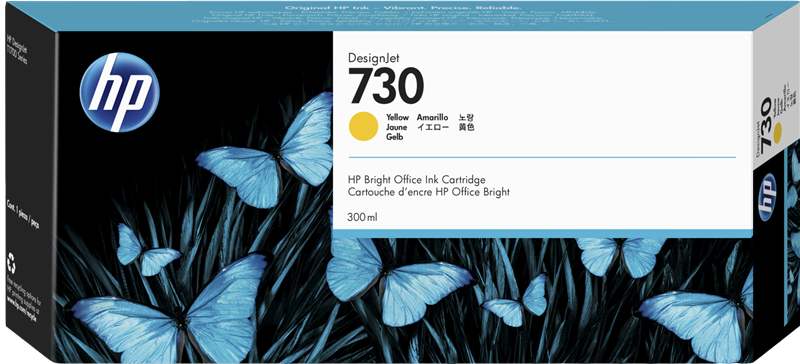Image resolution: width=800 pixels, height=364 pixels.
Task: Click the HP logo on the right side panel
Action: [x=767, y=197]
